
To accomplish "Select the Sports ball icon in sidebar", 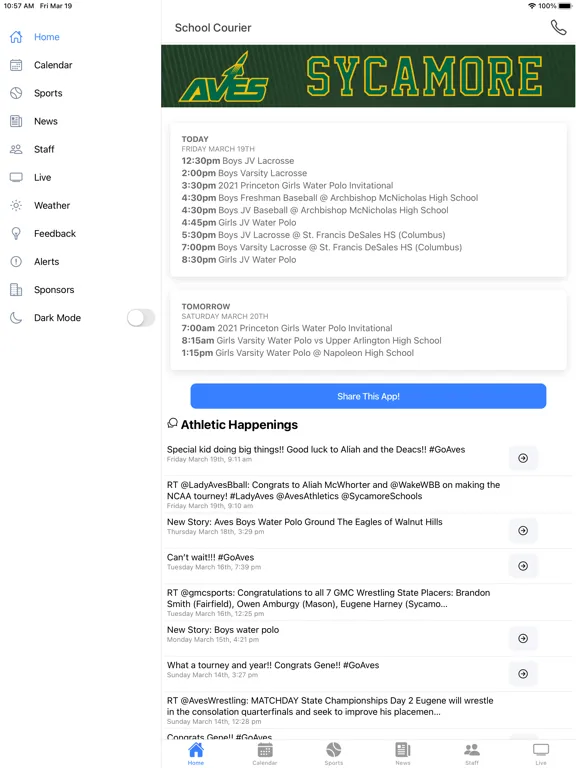I will coord(16,93).
